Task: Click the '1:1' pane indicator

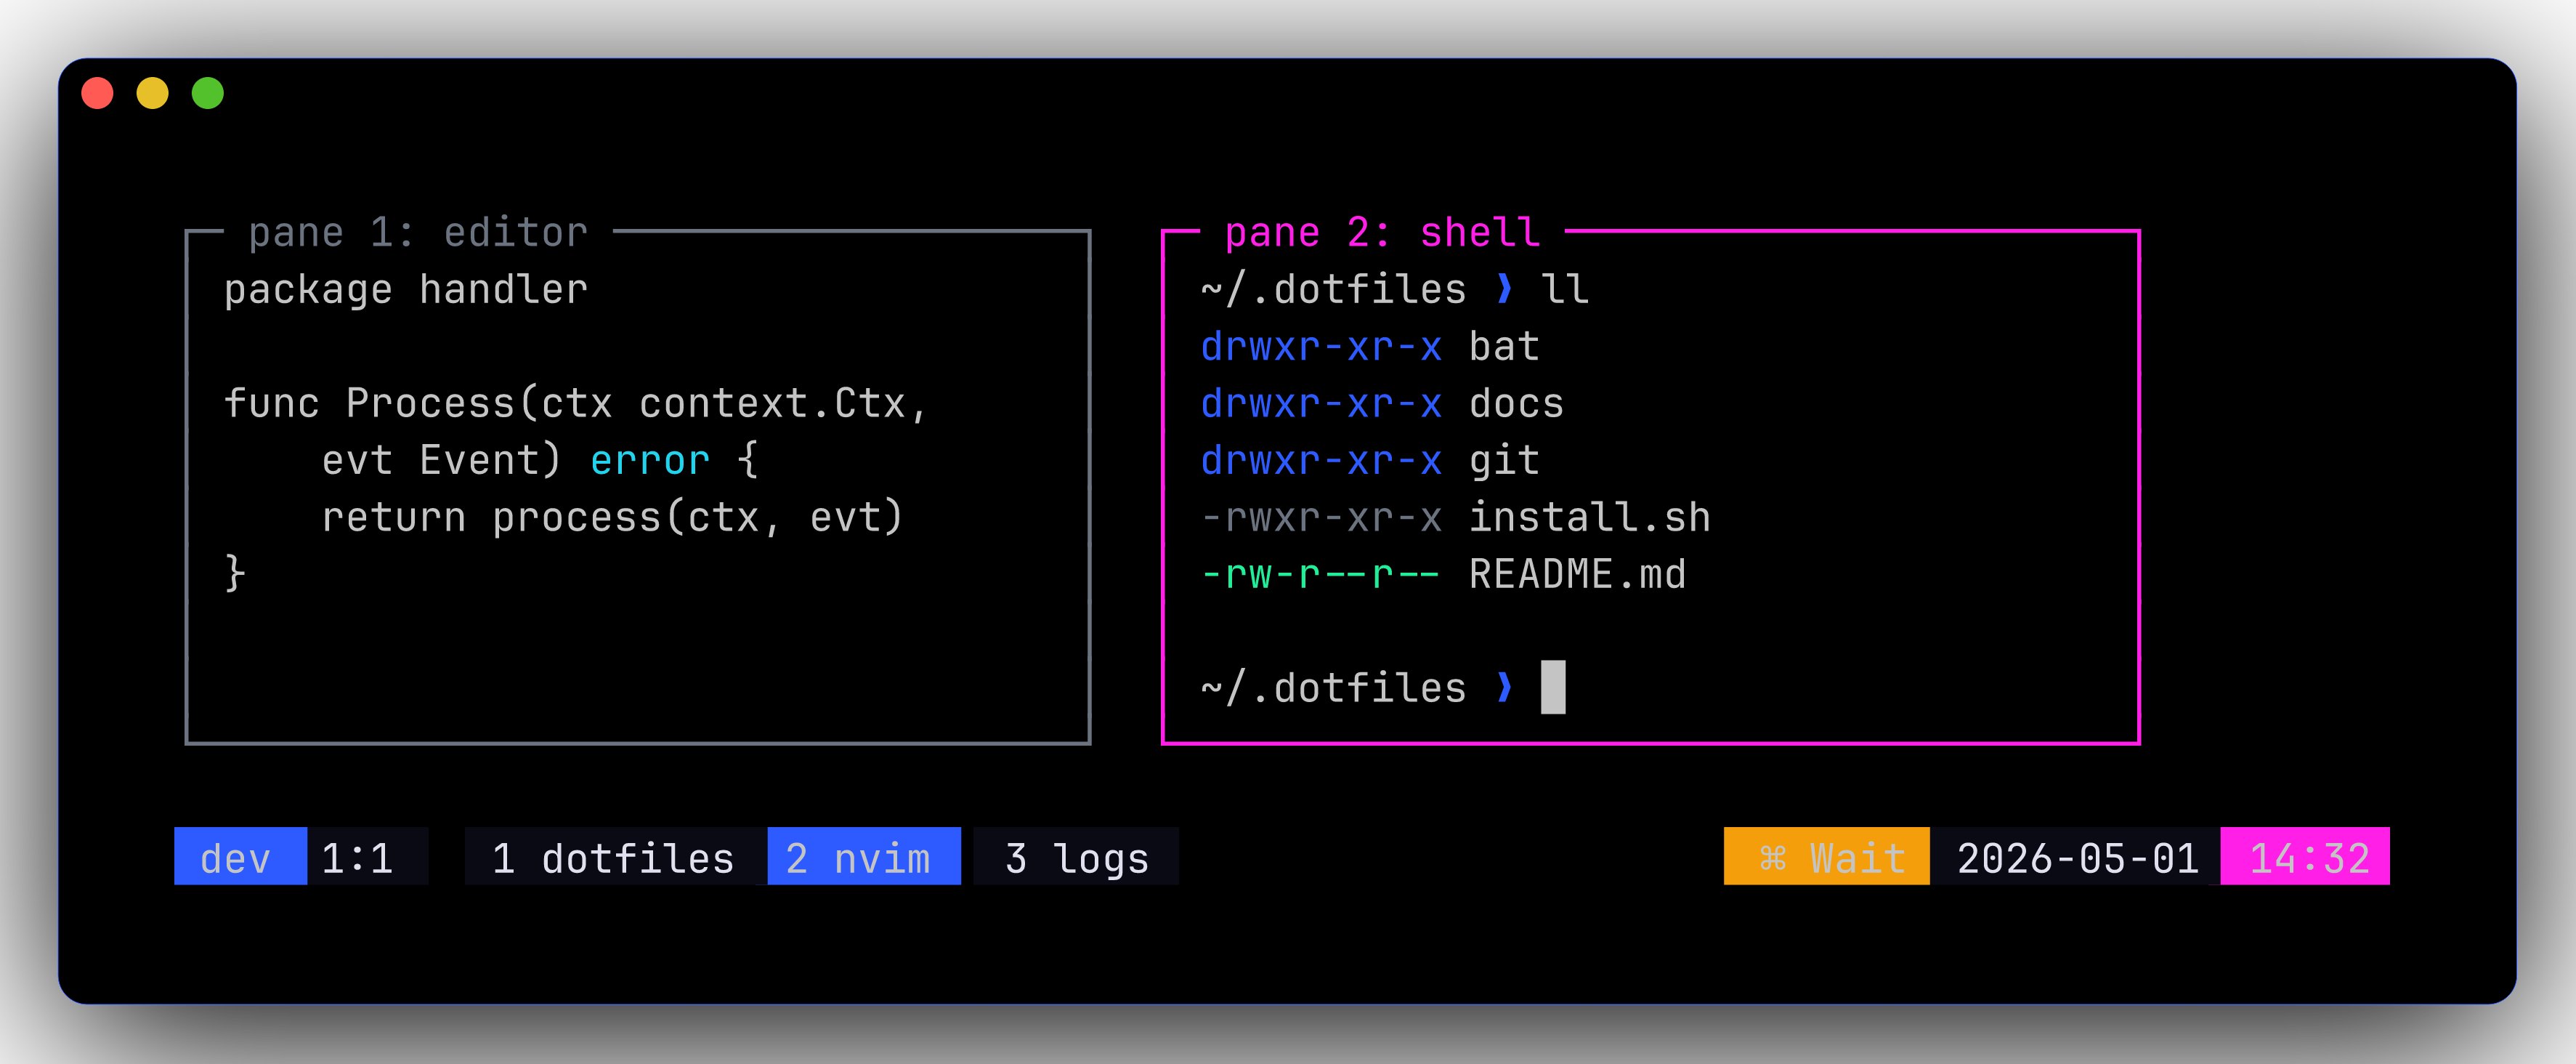Action: coord(357,858)
